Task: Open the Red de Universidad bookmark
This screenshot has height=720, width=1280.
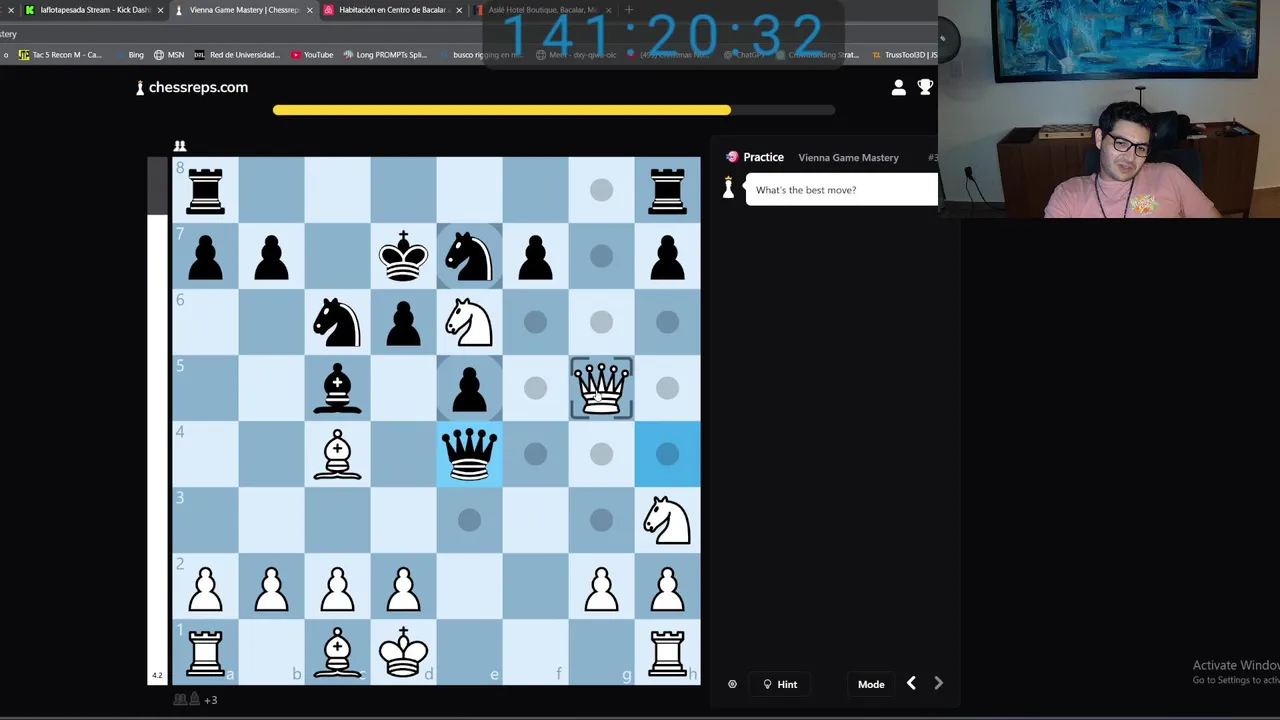Action: pos(237,55)
